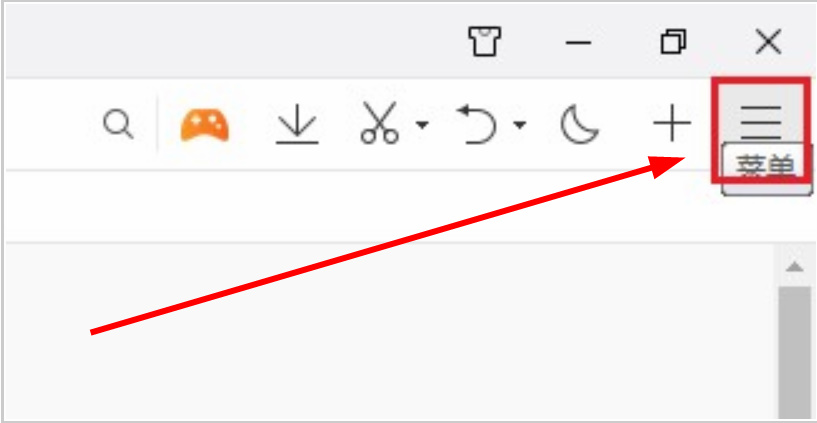Click empty title bar beside t-shirt icon
This screenshot has height=423, width=817.
[234, 41]
